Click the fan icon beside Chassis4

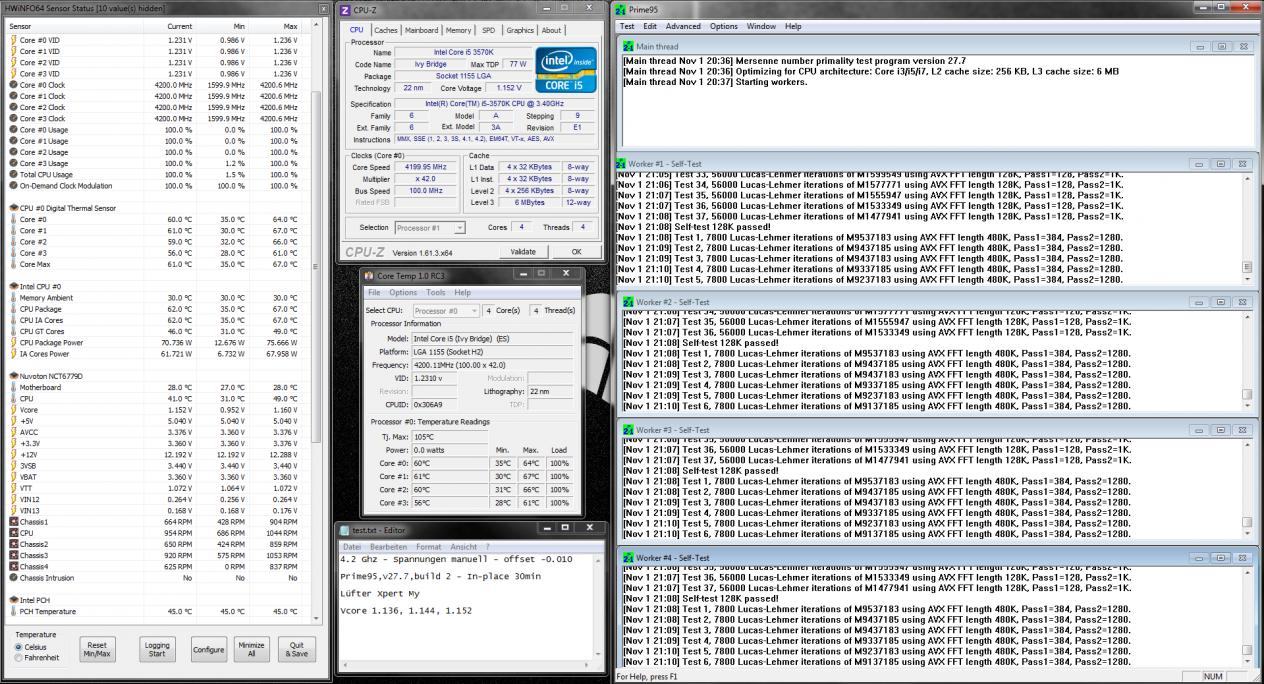(13, 566)
